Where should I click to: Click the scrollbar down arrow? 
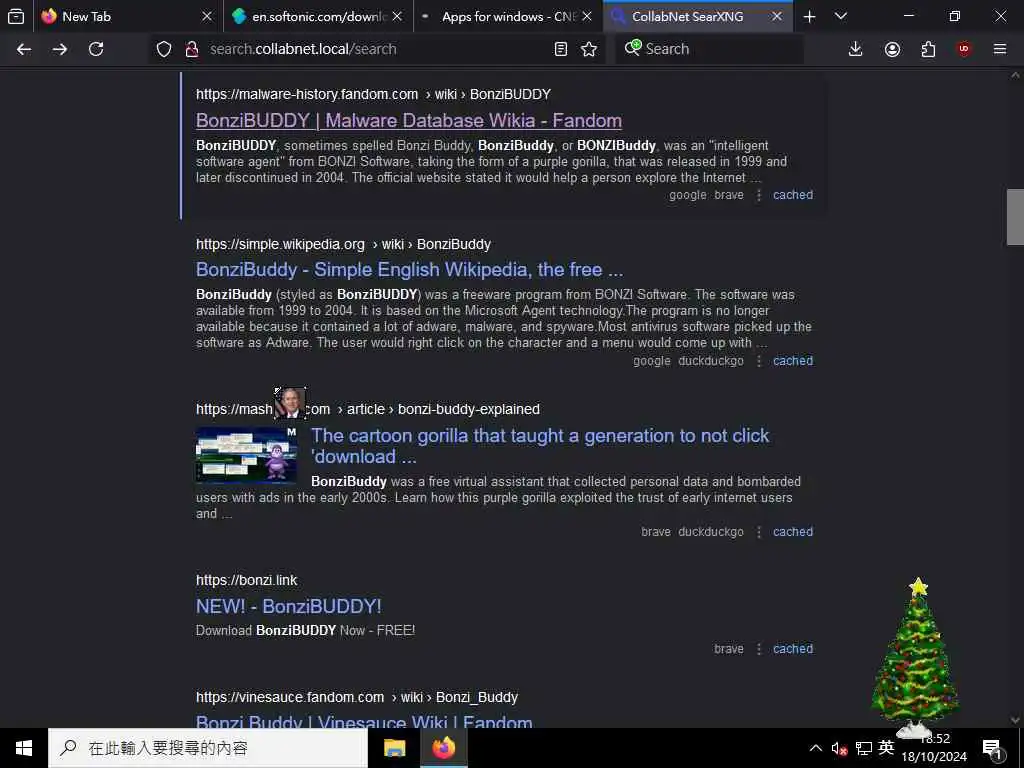pos(1015,720)
